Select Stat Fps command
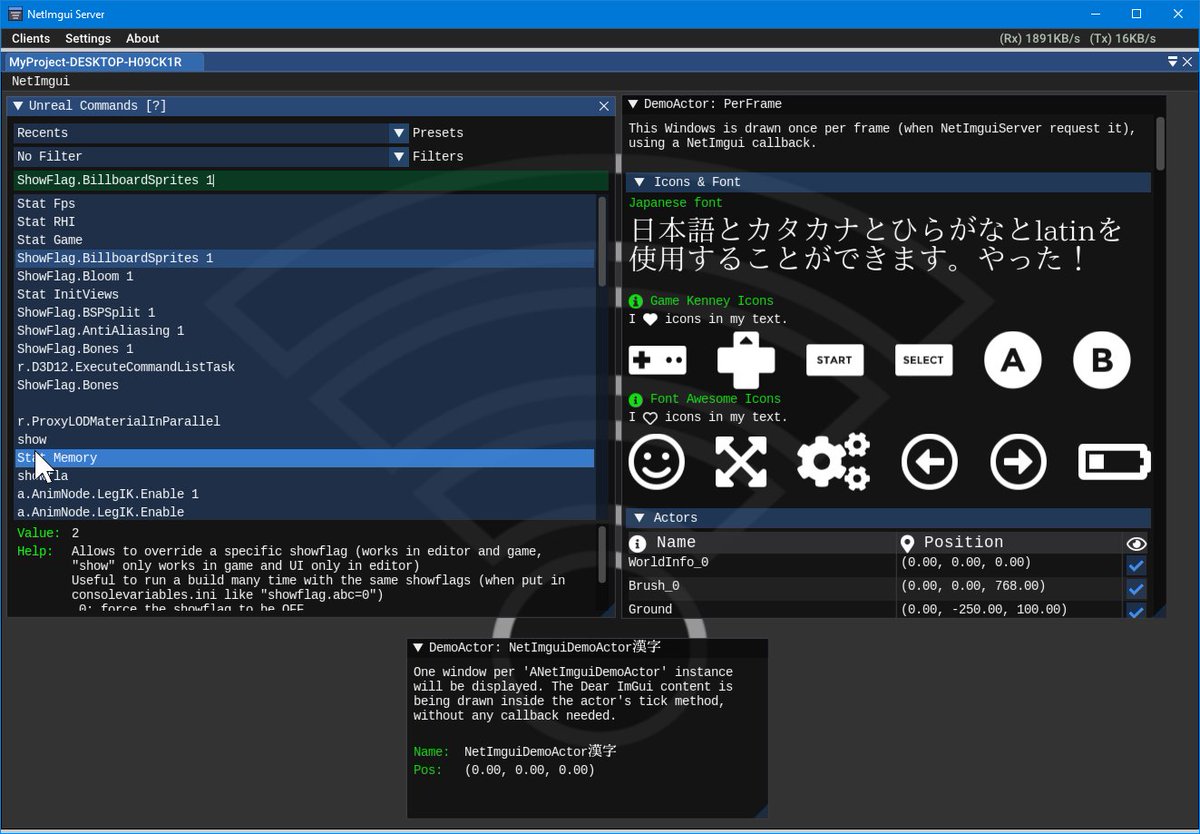Screen dimensions: 1200x834 (305, 204)
